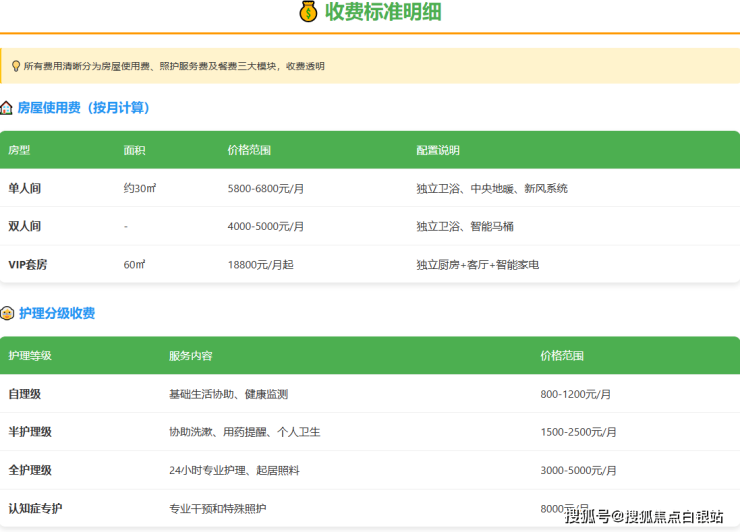Click the lightbulb icon in the yellow notice
This screenshot has width=740, height=532.
click(x=15, y=66)
